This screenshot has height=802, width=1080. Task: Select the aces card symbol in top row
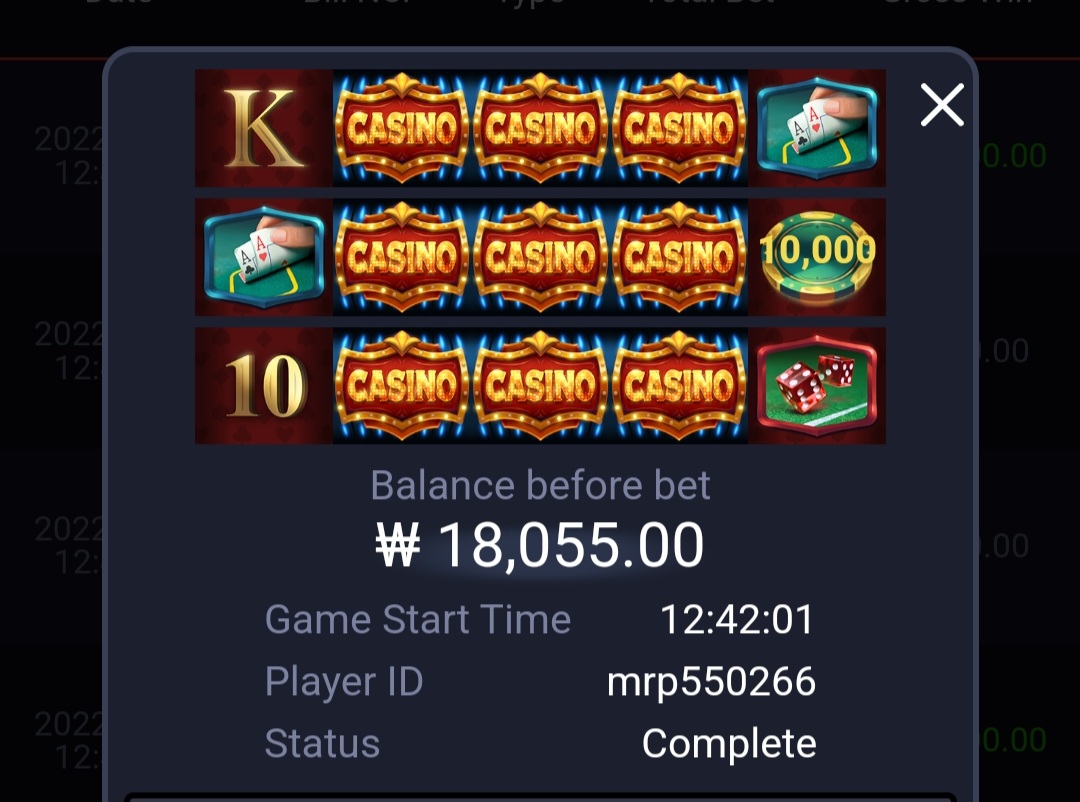coord(817,128)
